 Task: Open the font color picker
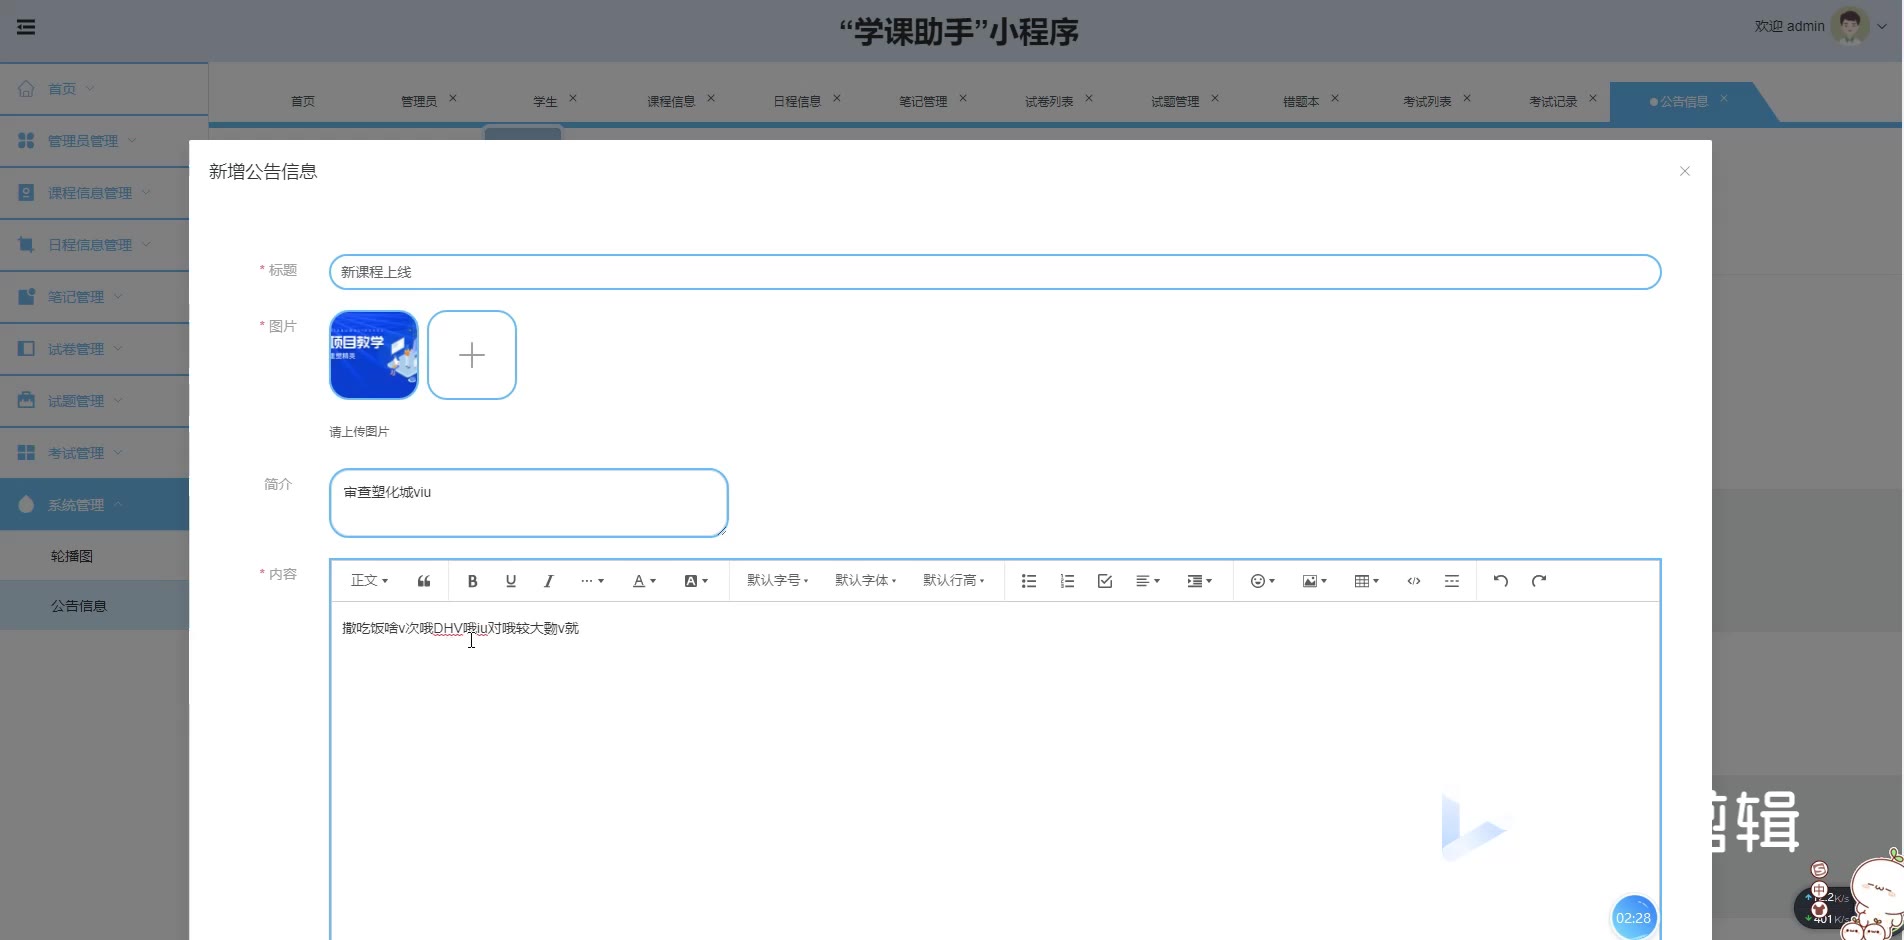tap(644, 581)
